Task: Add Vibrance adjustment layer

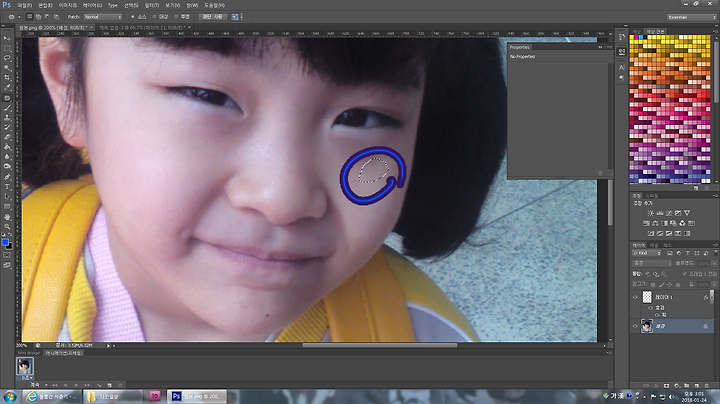Action: point(687,213)
